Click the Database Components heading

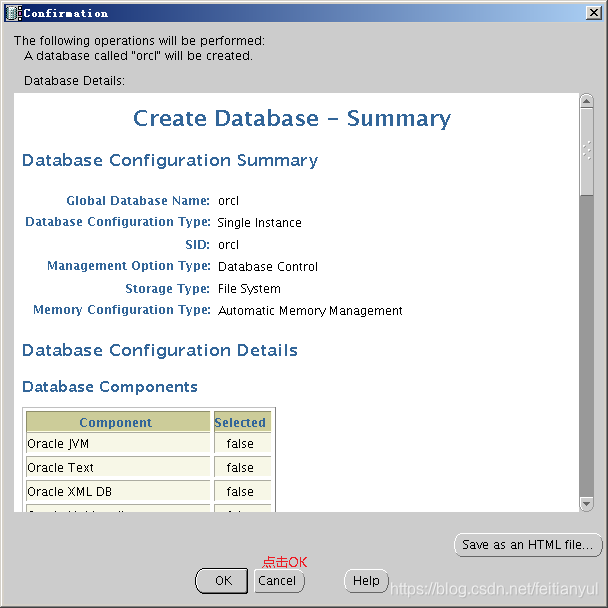pos(110,387)
